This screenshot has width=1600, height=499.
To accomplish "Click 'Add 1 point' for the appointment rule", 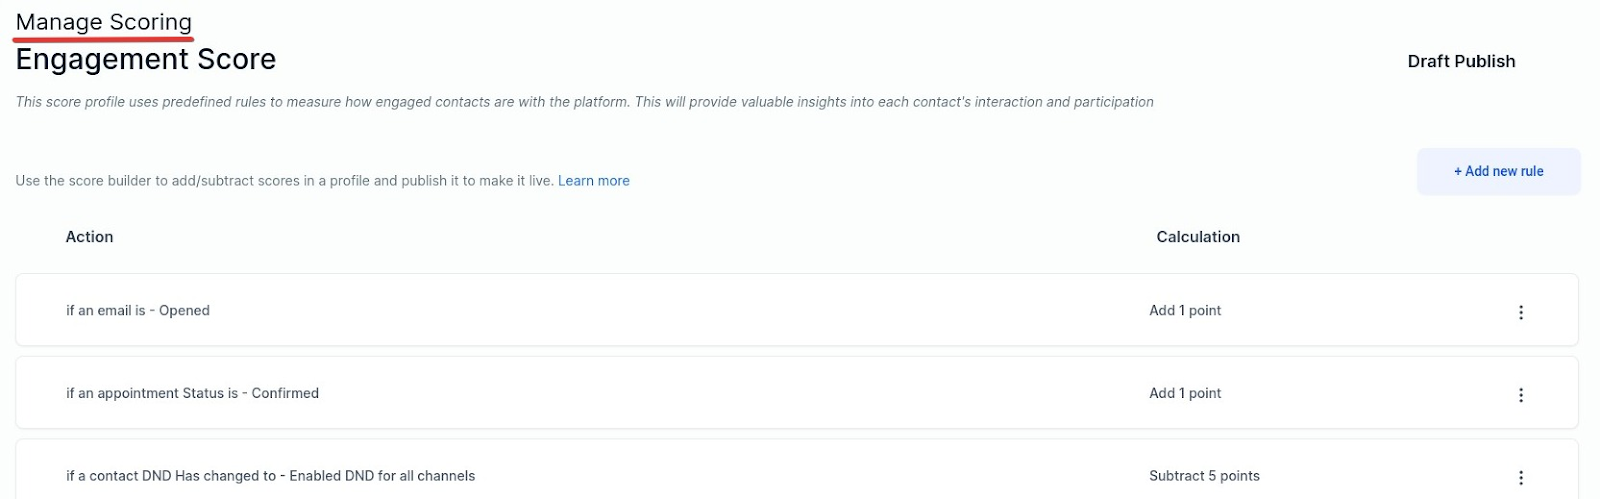I will coord(1185,394).
